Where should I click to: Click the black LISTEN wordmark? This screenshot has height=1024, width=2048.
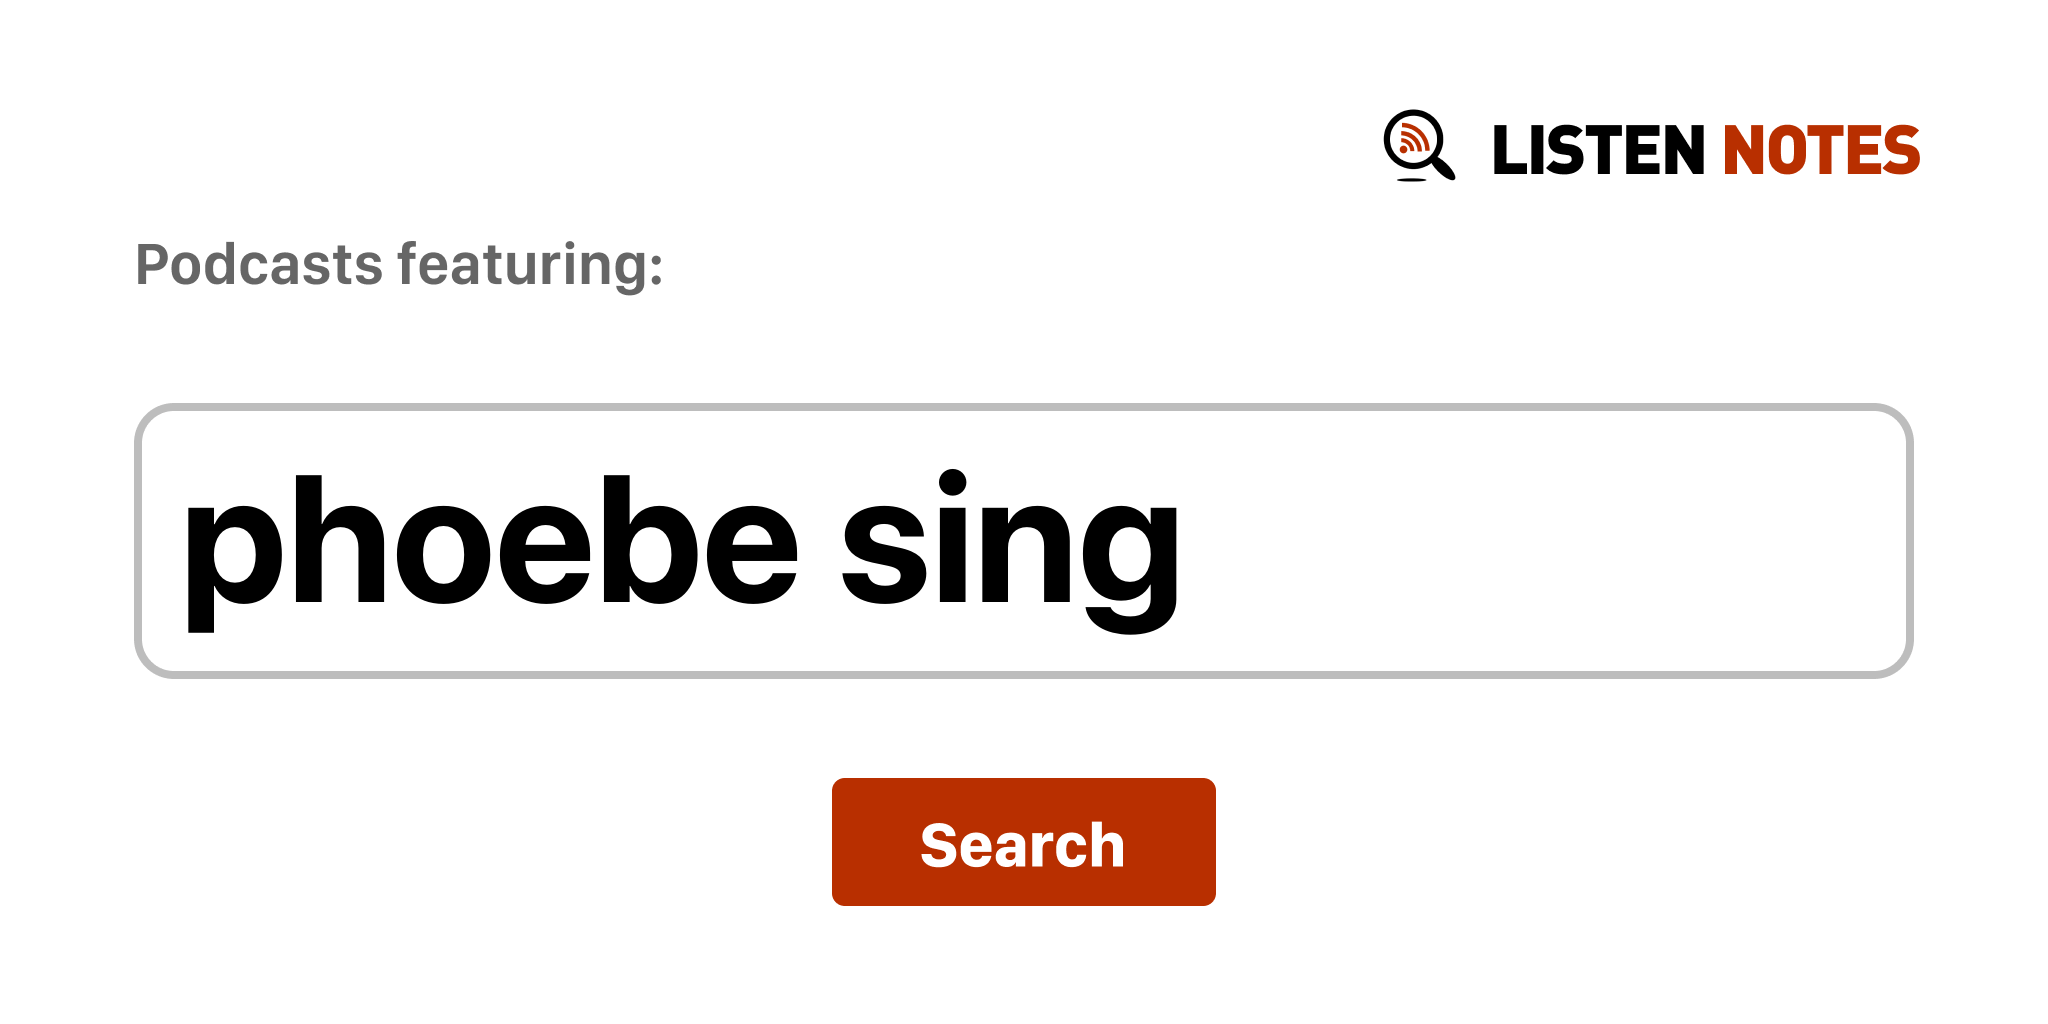point(1598,151)
